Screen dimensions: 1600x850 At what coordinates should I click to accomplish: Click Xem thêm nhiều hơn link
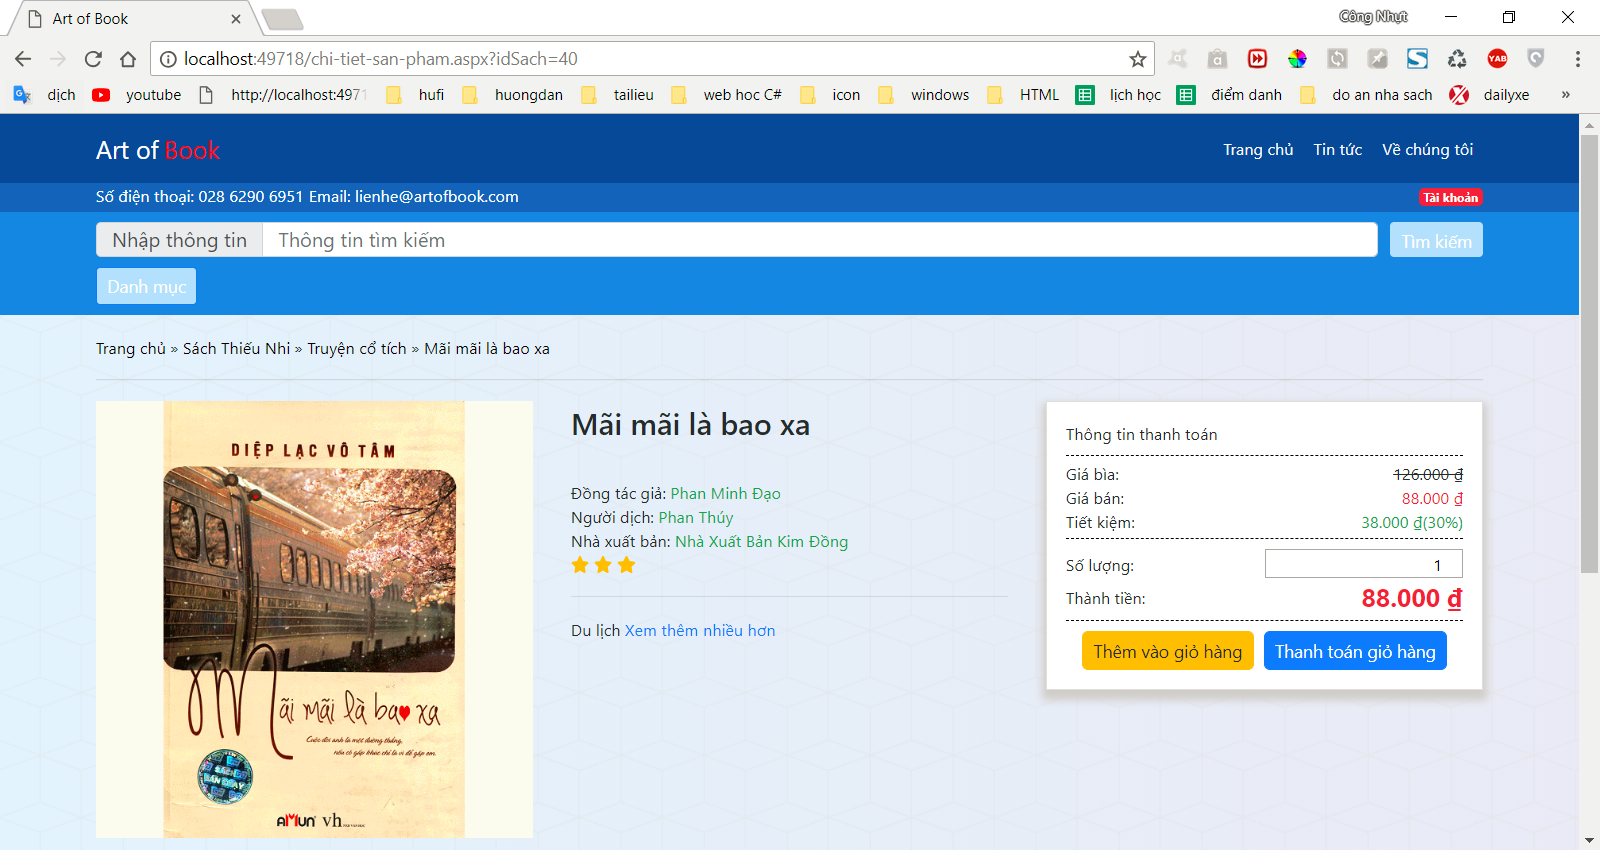700,631
